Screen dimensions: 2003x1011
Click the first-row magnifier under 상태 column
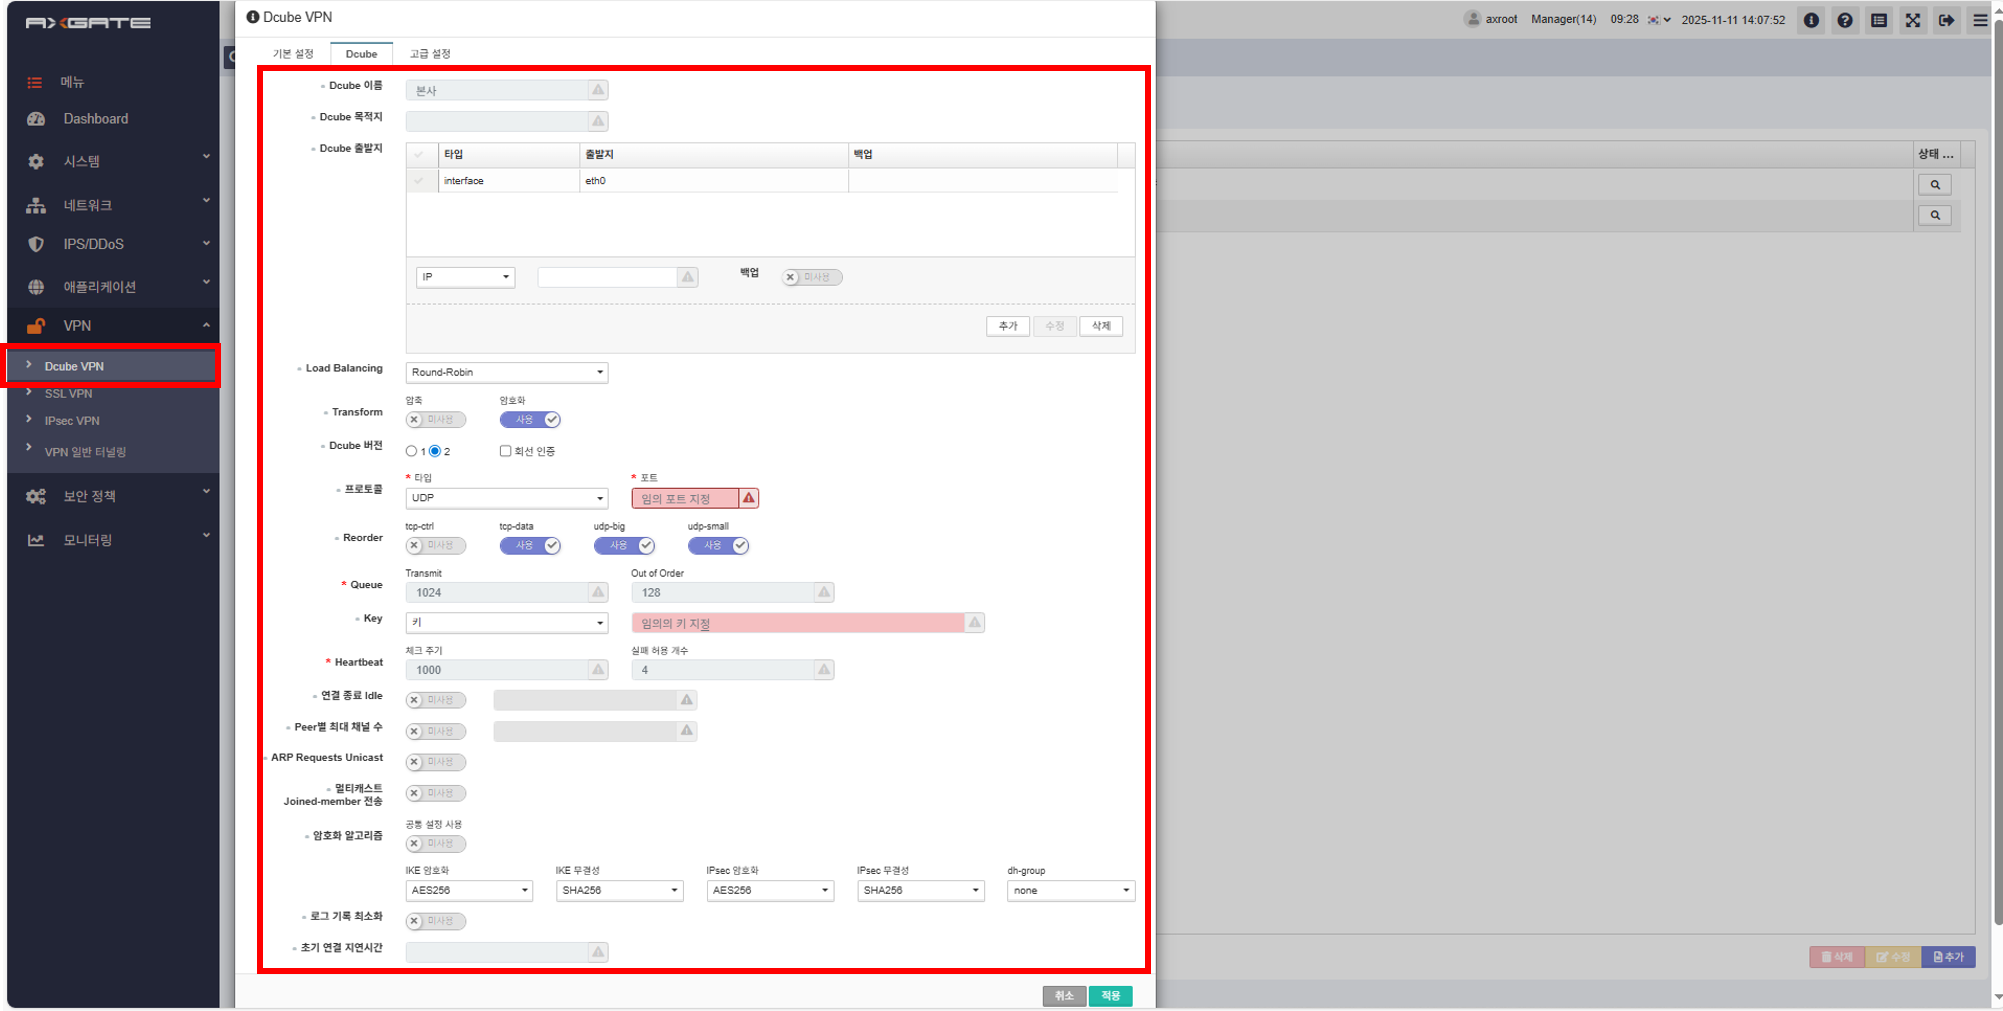(1935, 185)
